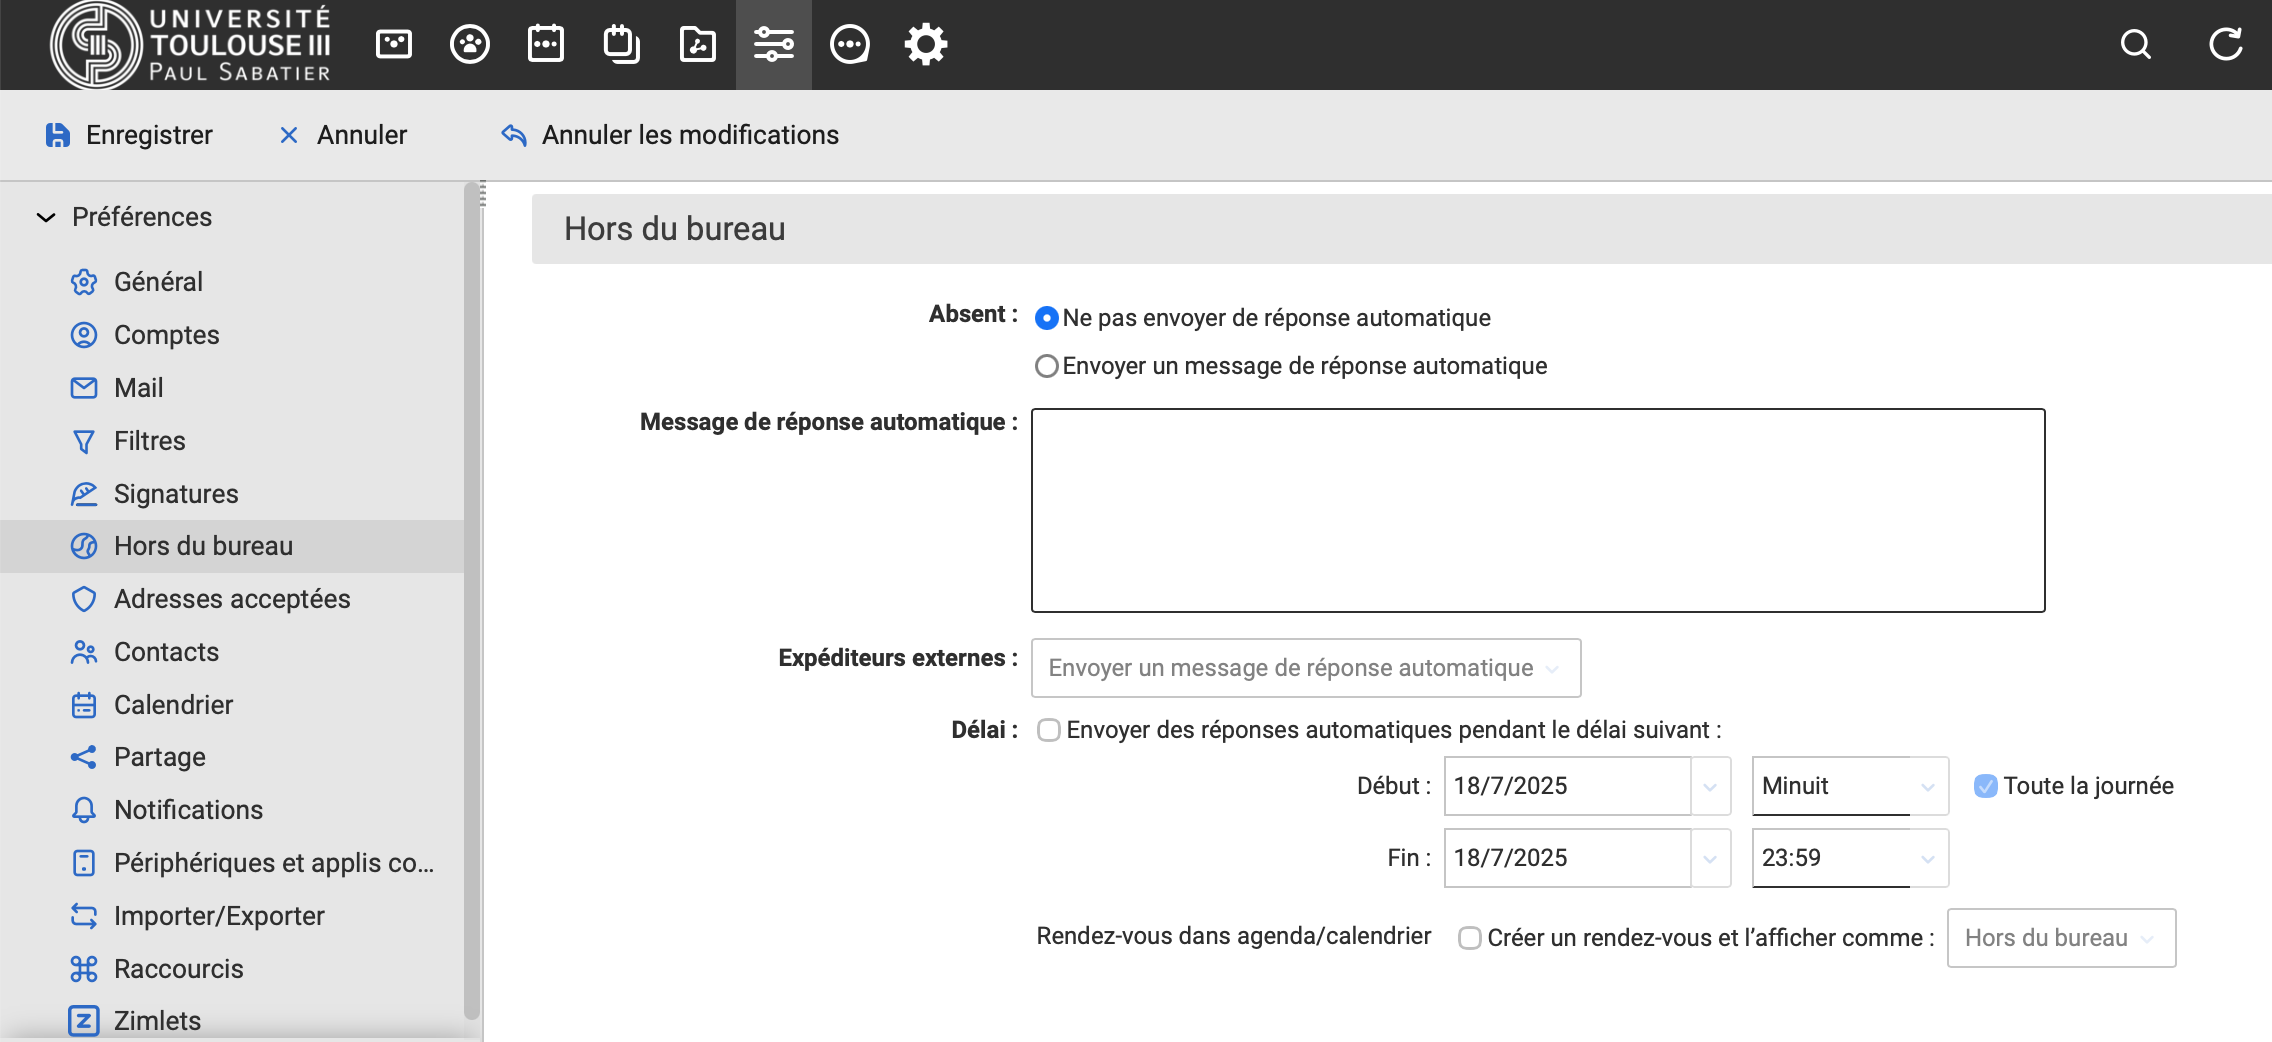Click the Université Toulouse III logo
This screenshot has width=2272, height=1042.
tap(192, 44)
